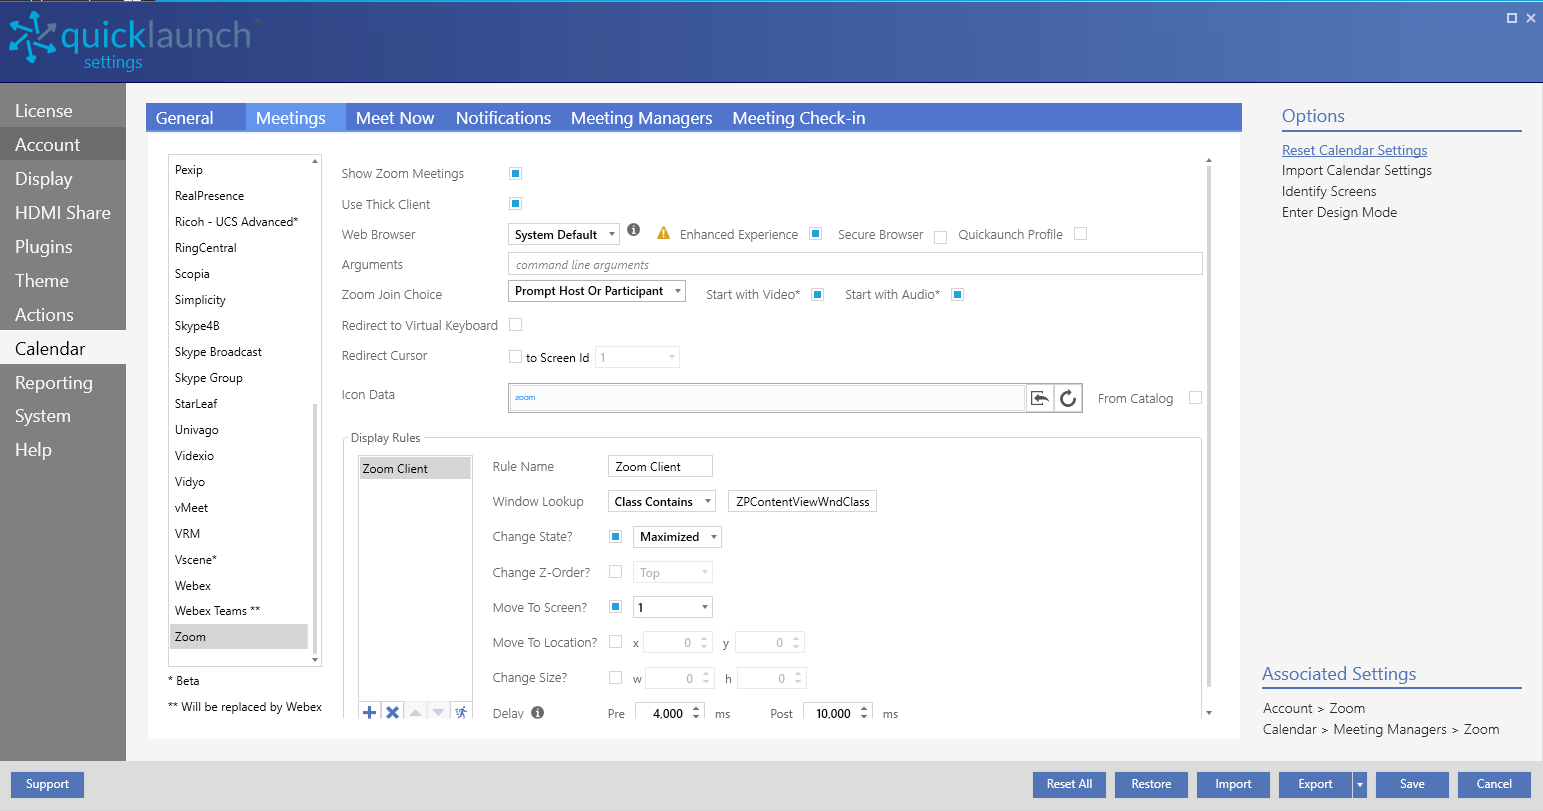
Task: Open the Zoom Join Choice dropdown
Action: tap(595, 291)
